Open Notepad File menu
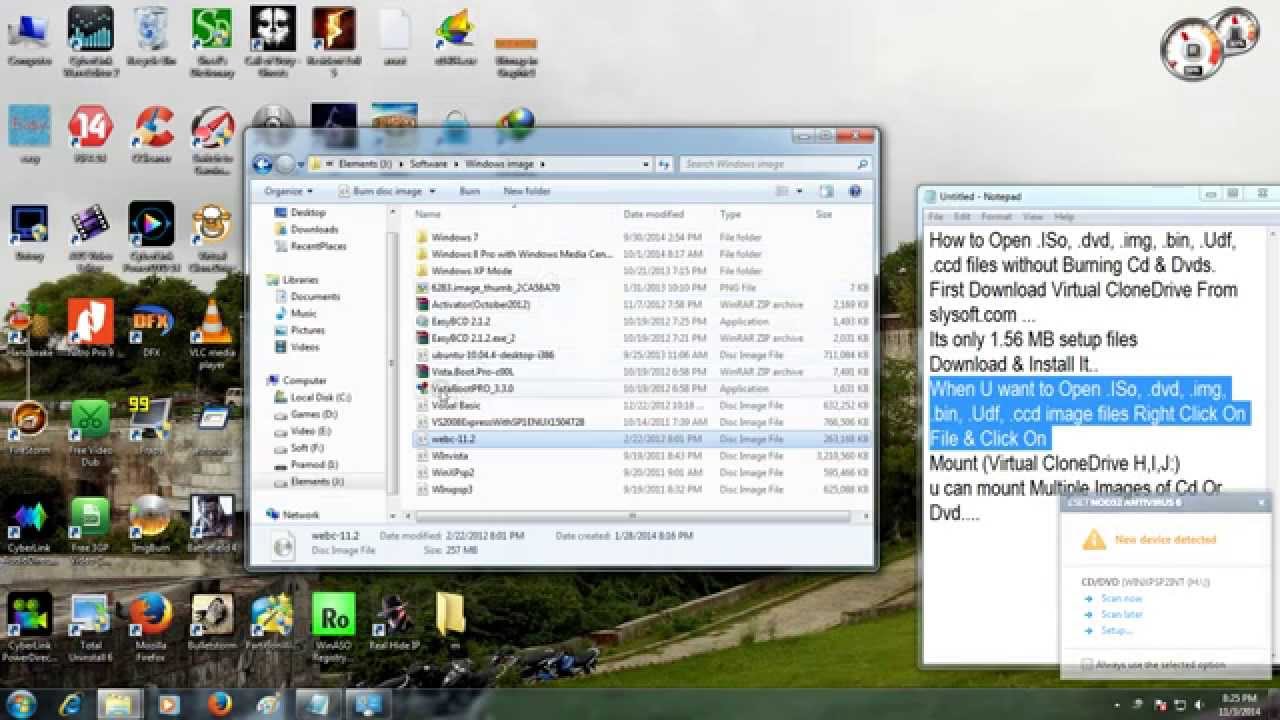Image resolution: width=1280 pixels, height=720 pixels. point(935,217)
